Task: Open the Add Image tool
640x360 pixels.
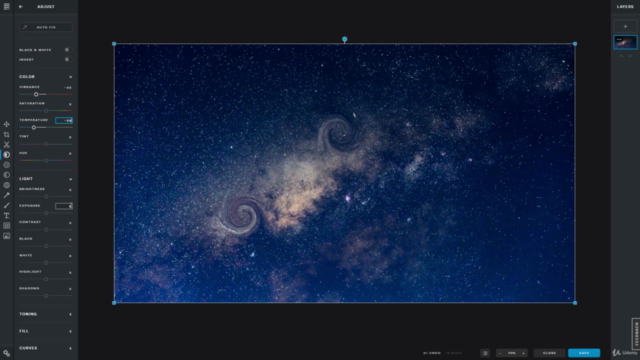Action: pos(7,236)
